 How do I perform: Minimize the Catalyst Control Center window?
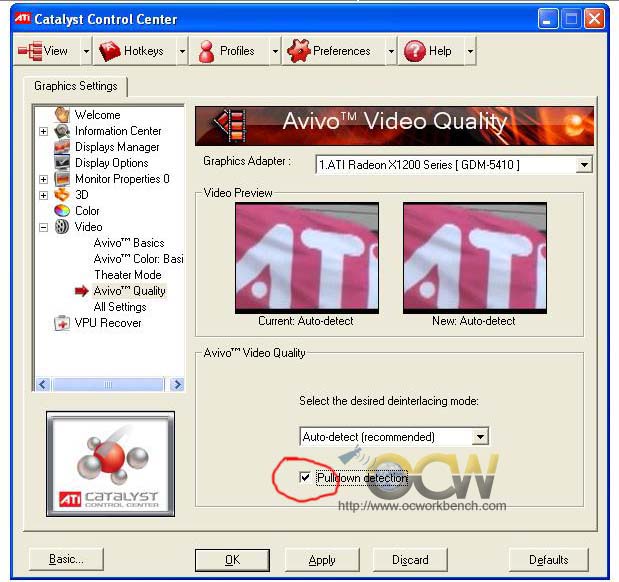pos(548,19)
